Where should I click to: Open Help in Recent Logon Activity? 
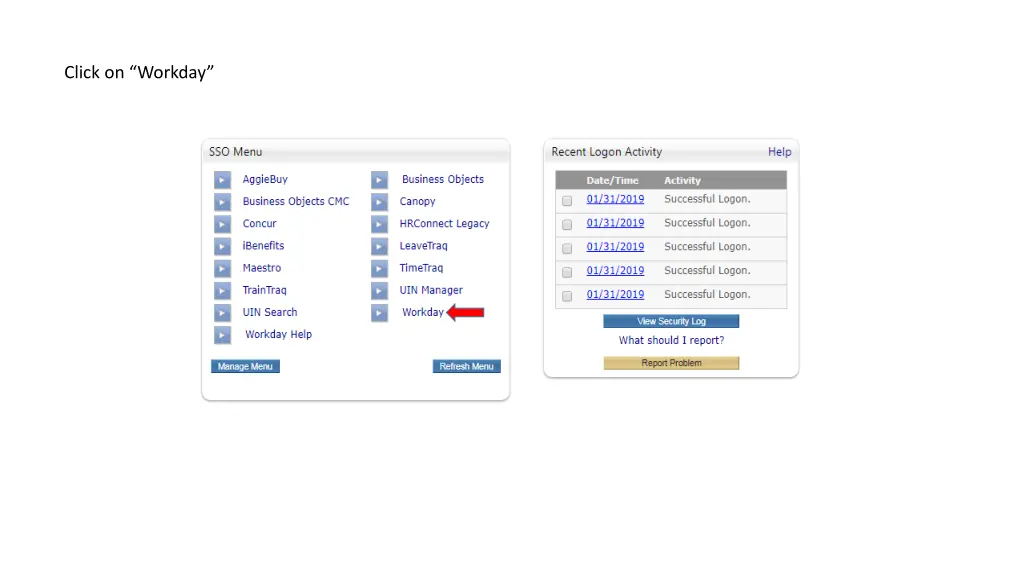[779, 152]
